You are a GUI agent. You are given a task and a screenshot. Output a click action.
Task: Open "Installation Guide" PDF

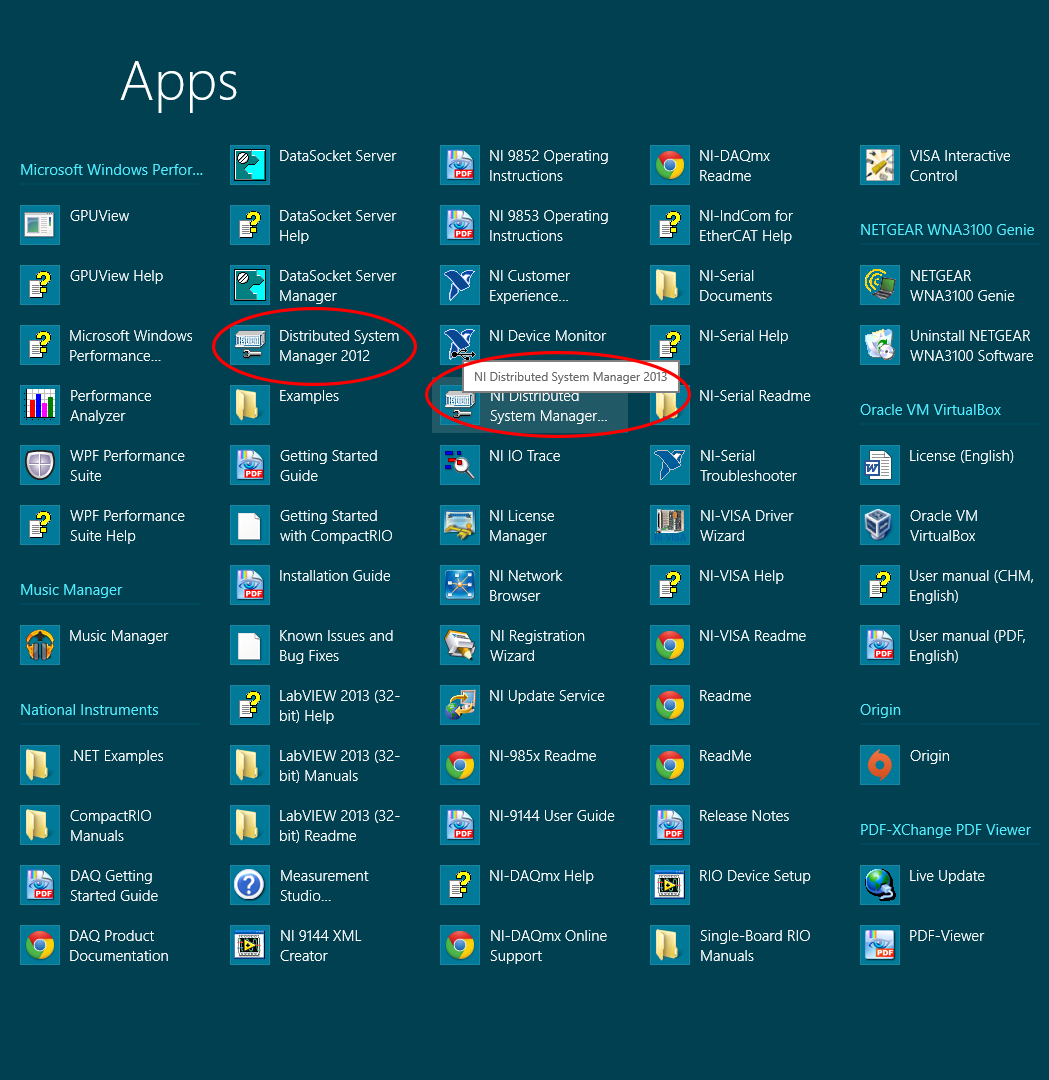[311, 585]
